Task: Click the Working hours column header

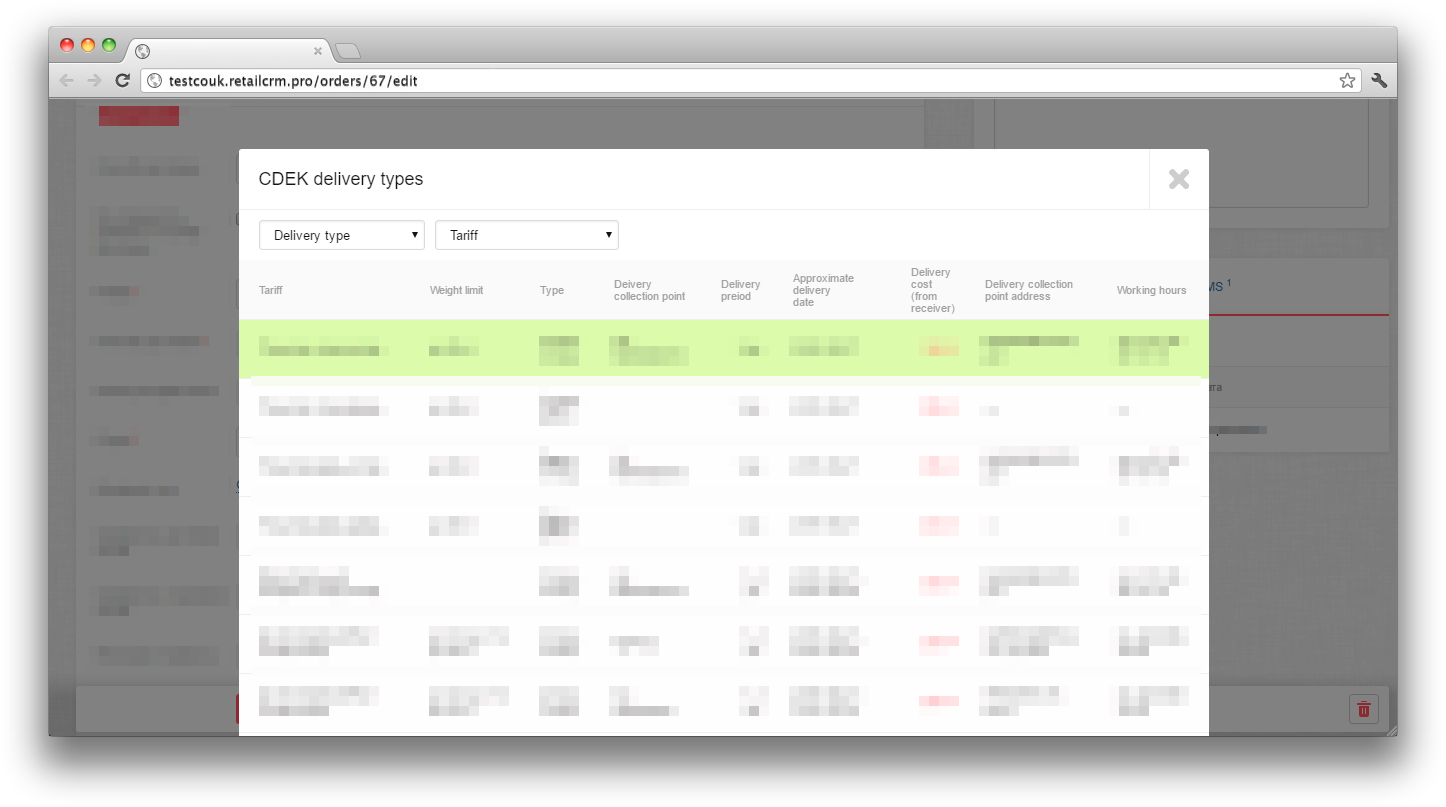Action: pyautogui.click(x=1152, y=290)
